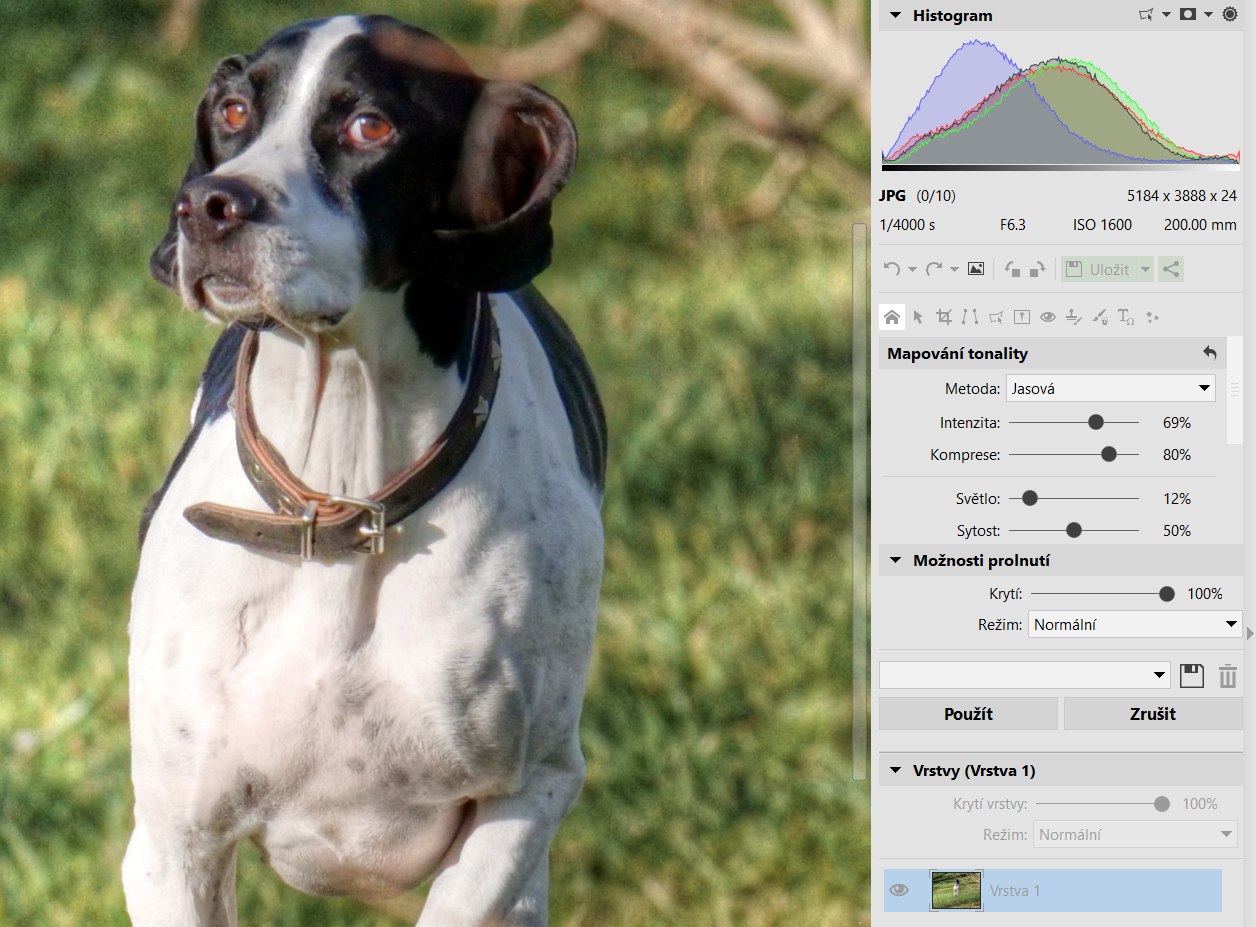
Task: Click the 1/4000 s shutter speed text
Action: 908,225
